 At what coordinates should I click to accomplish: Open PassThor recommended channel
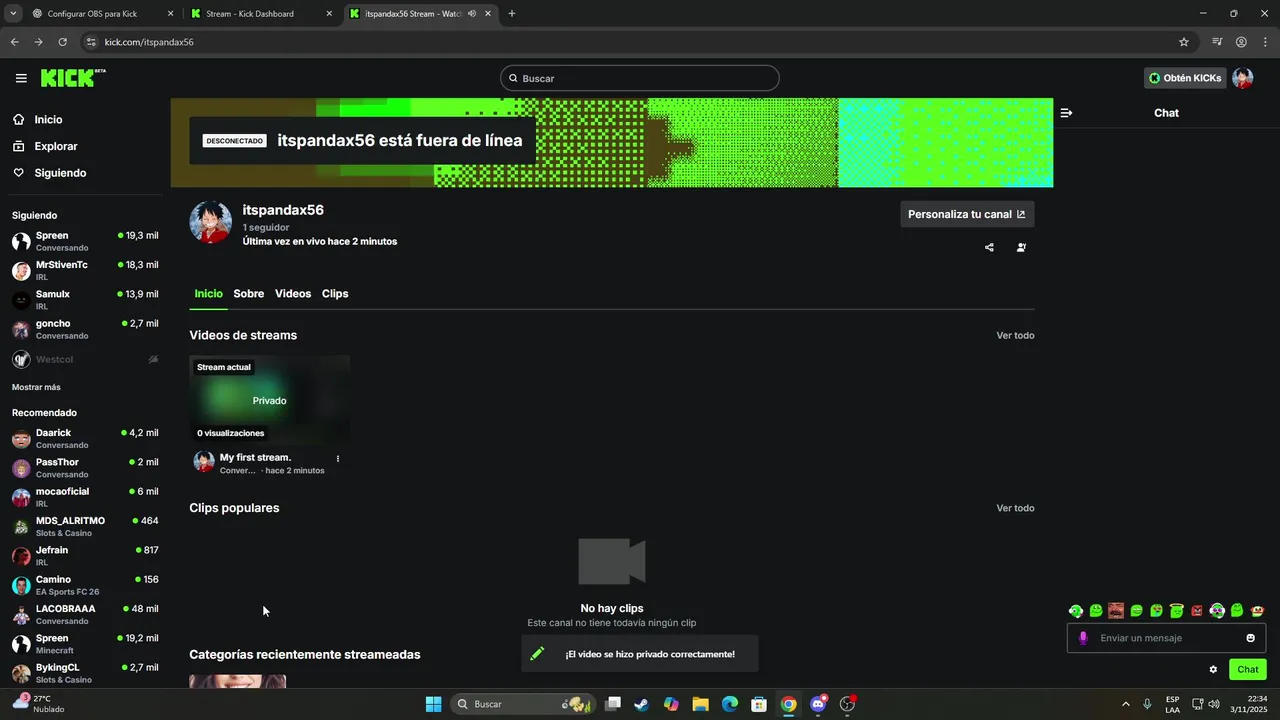coord(85,468)
